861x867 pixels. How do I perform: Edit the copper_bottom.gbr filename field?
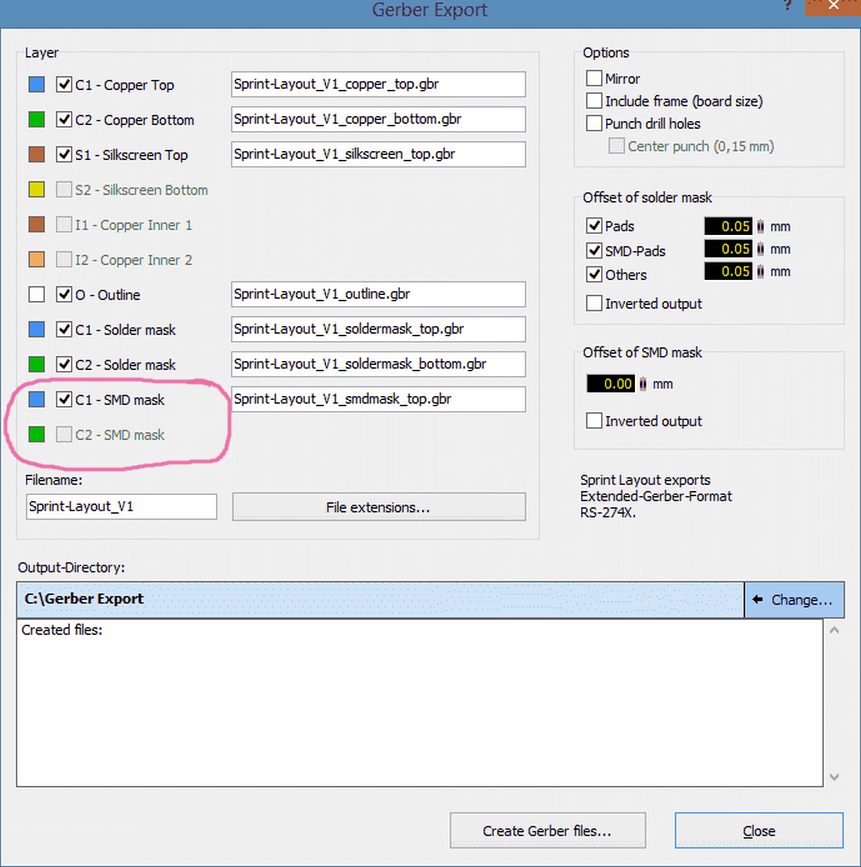(x=378, y=119)
